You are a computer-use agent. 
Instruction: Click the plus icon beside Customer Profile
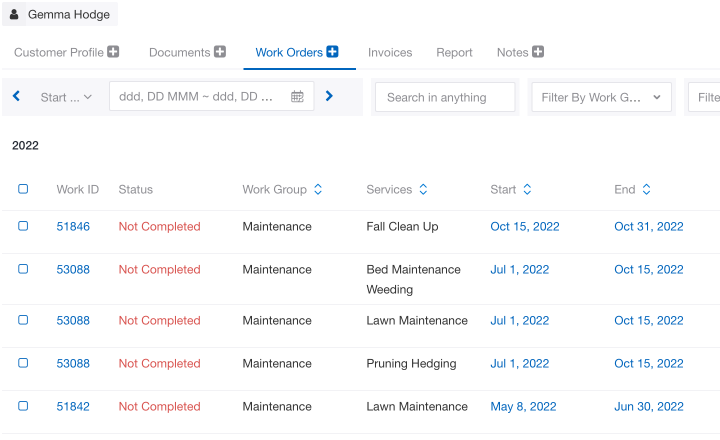(x=113, y=52)
